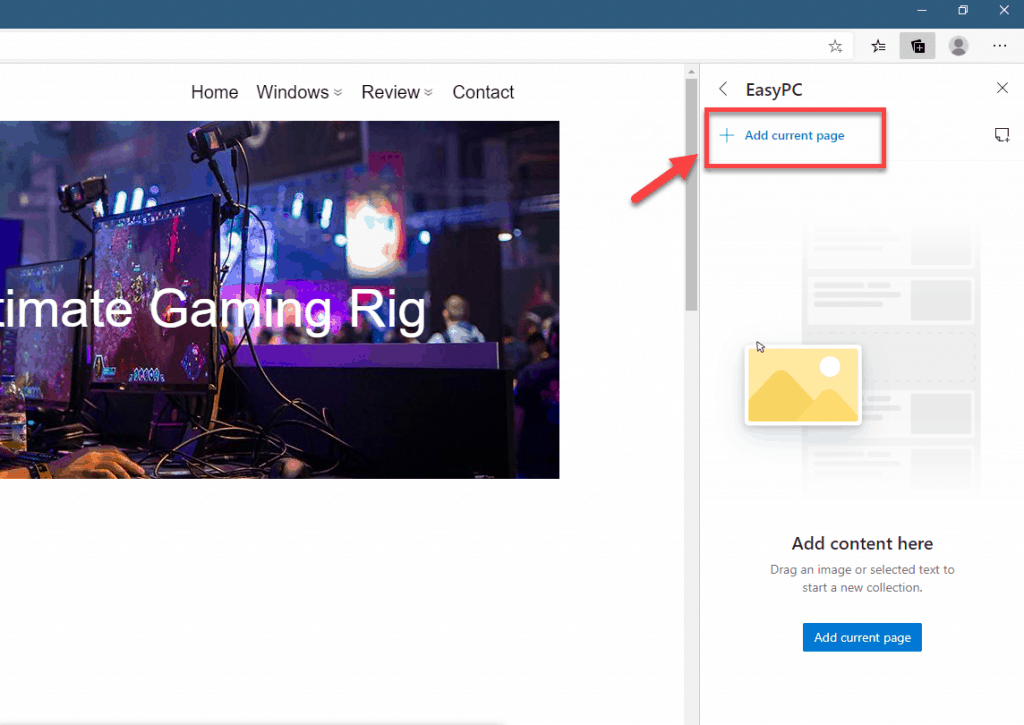Open the Settings and more ellipsis icon
Viewport: 1024px width, 725px height.
point(999,46)
